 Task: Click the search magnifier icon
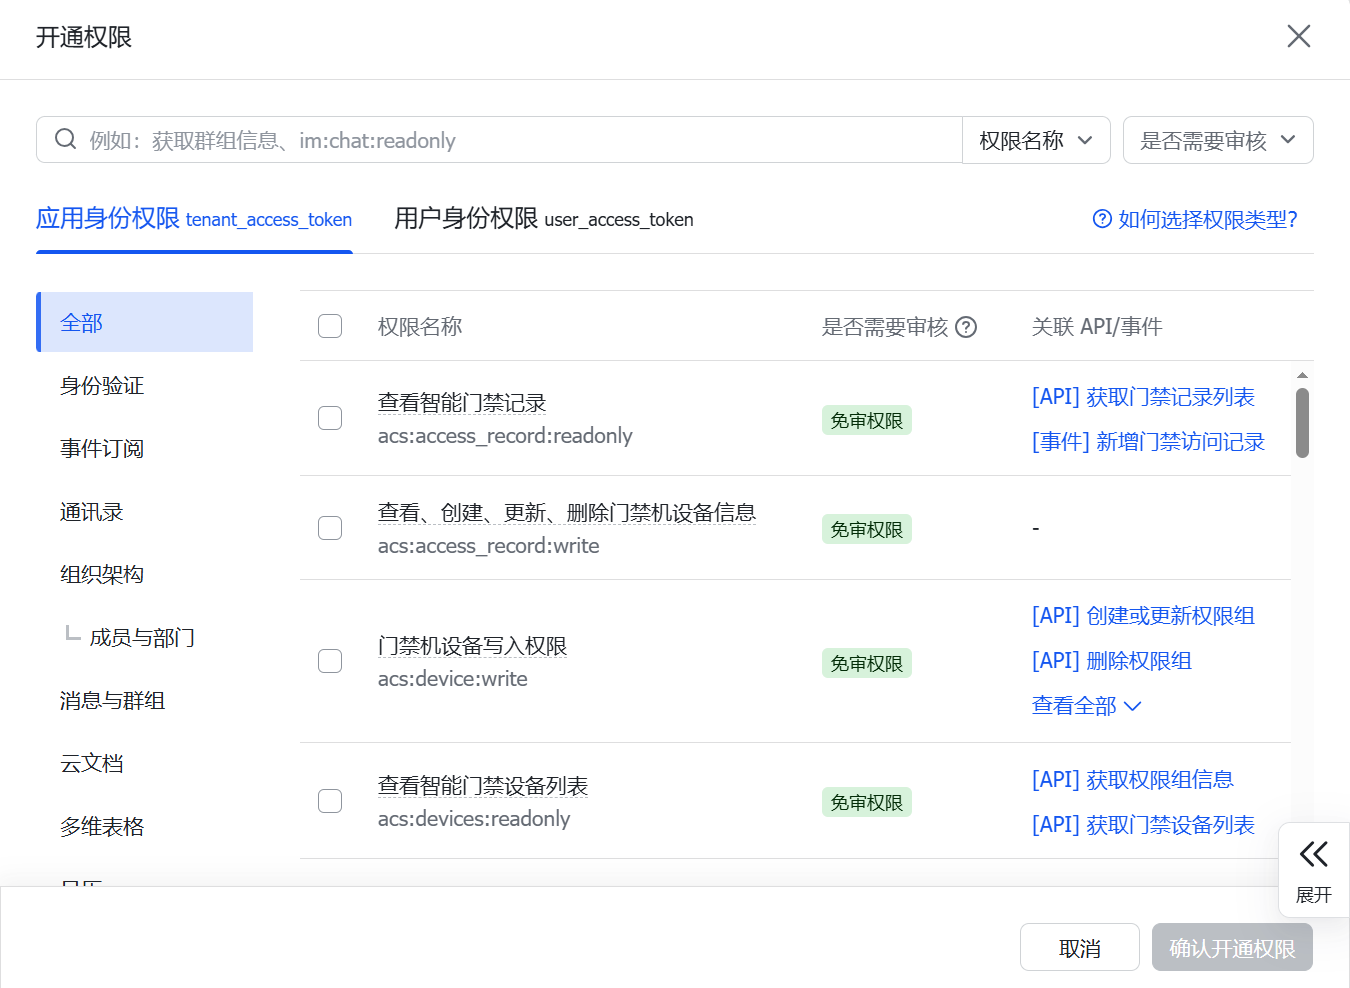tap(66, 139)
